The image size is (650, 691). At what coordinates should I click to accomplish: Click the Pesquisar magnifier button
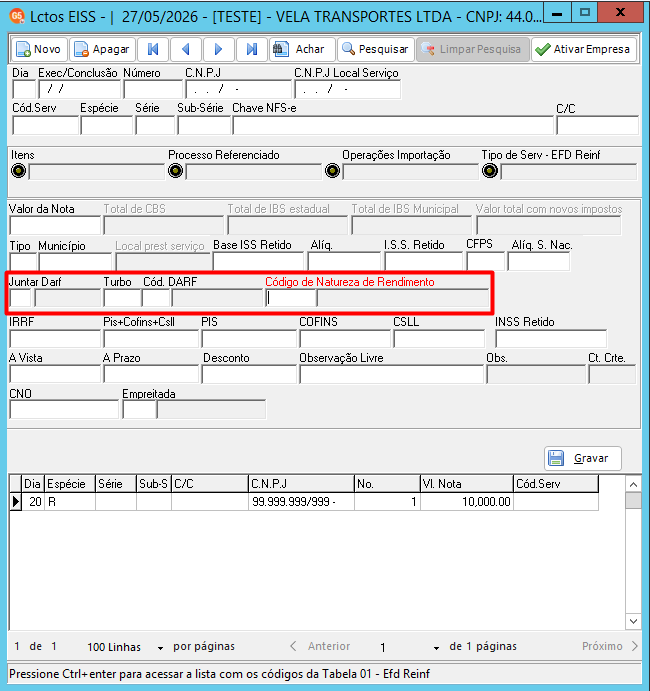coord(376,49)
